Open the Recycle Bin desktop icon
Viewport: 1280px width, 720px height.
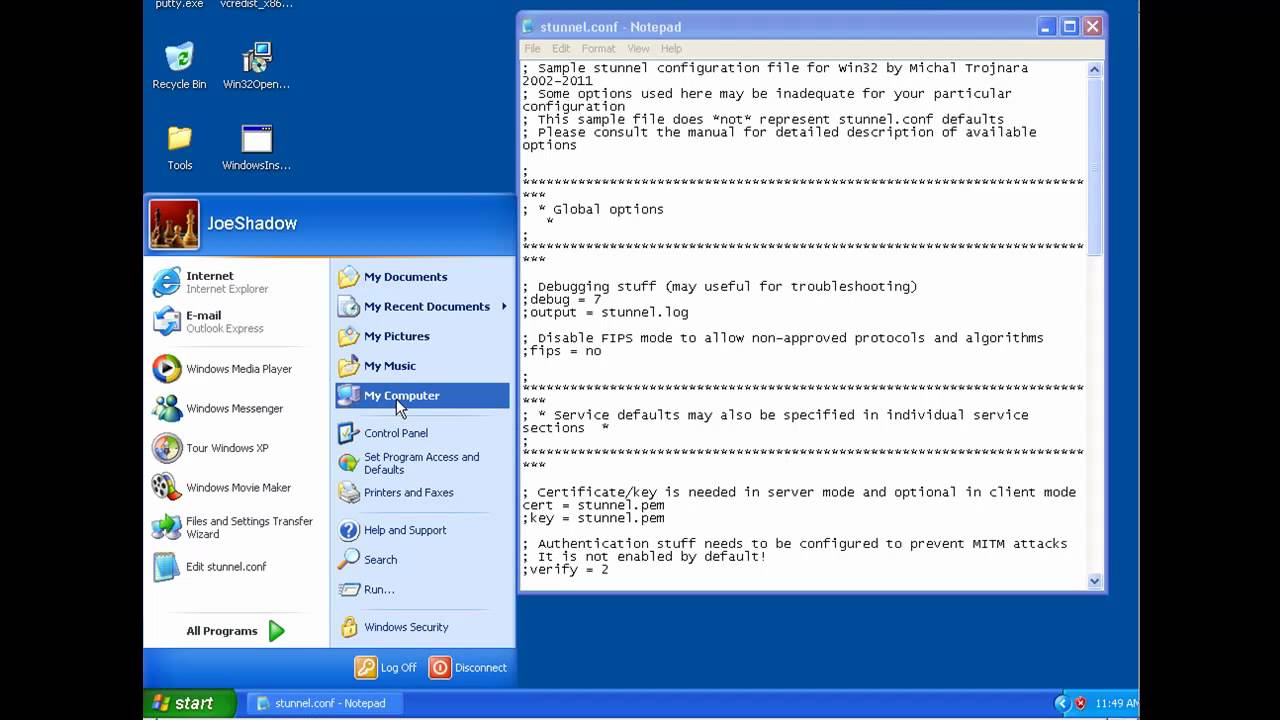179,66
